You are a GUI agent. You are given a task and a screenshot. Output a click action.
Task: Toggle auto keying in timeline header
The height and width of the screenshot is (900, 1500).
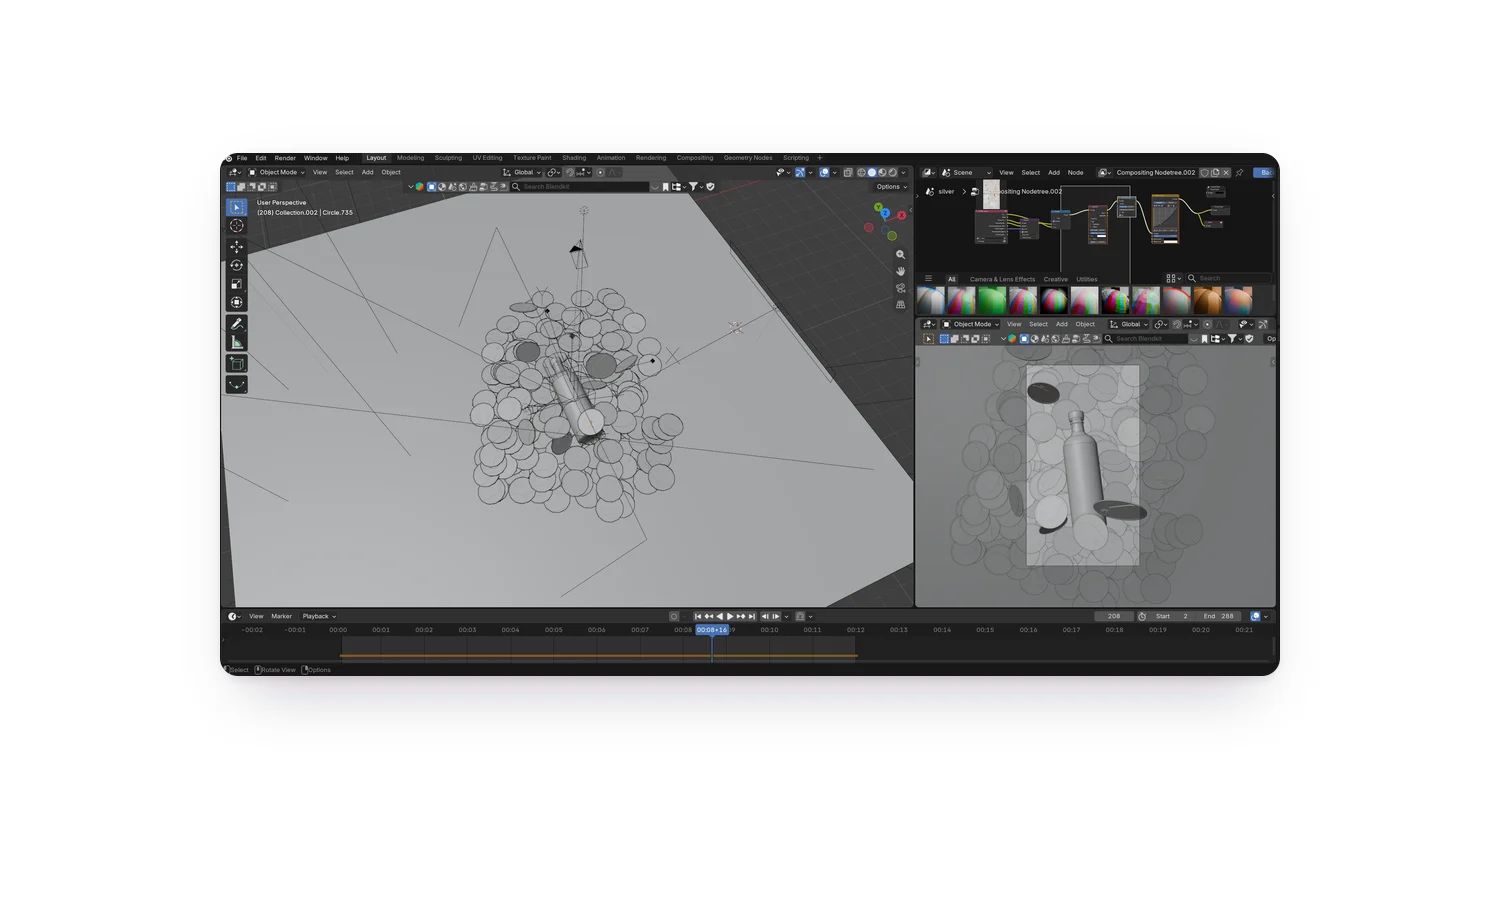[674, 616]
